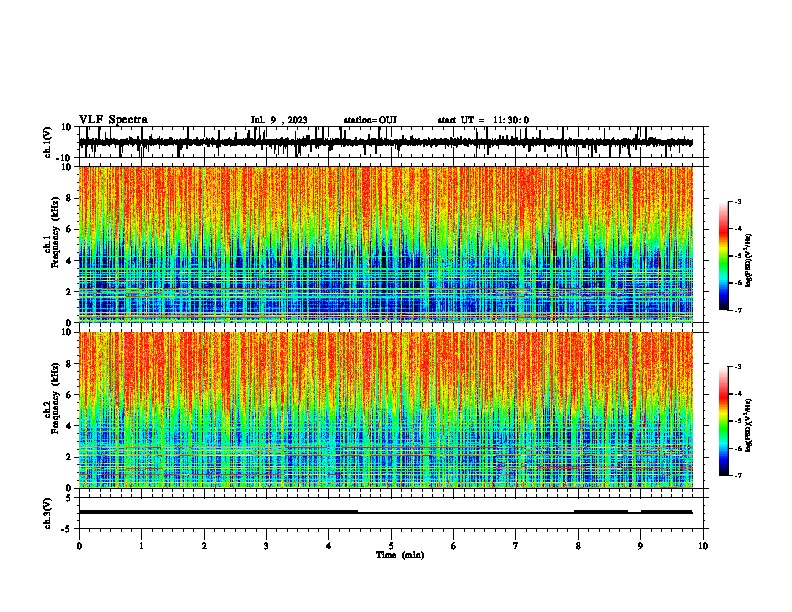Click the ch.1 colorbar "log(PSD)" label
The height and width of the screenshot is (612, 792).
tap(748, 261)
